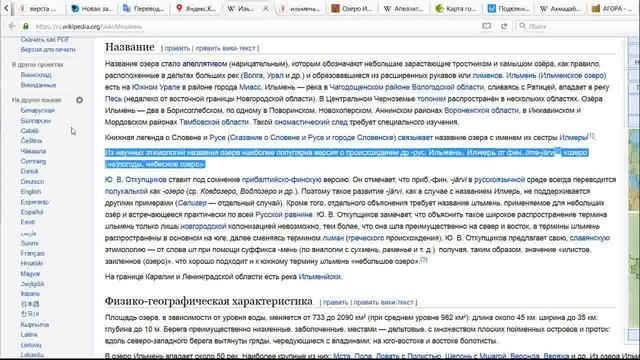Select 'Deutsch' language link
Image resolution: width=640 pixels, height=360 pixels.
(32, 182)
